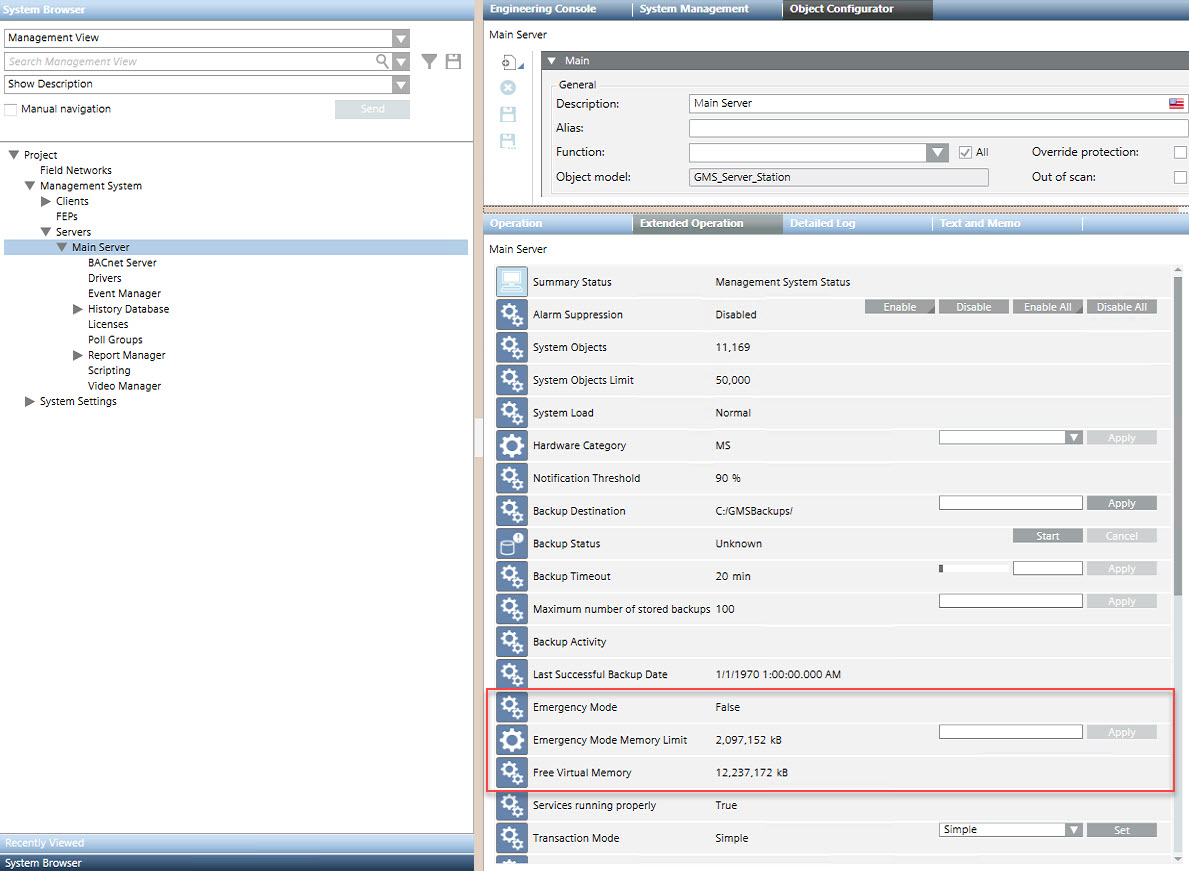Image resolution: width=1189 pixels, height=871 pixels.
Task: Uncheck the All checkbox beside Function
Action: click(967, 152)
